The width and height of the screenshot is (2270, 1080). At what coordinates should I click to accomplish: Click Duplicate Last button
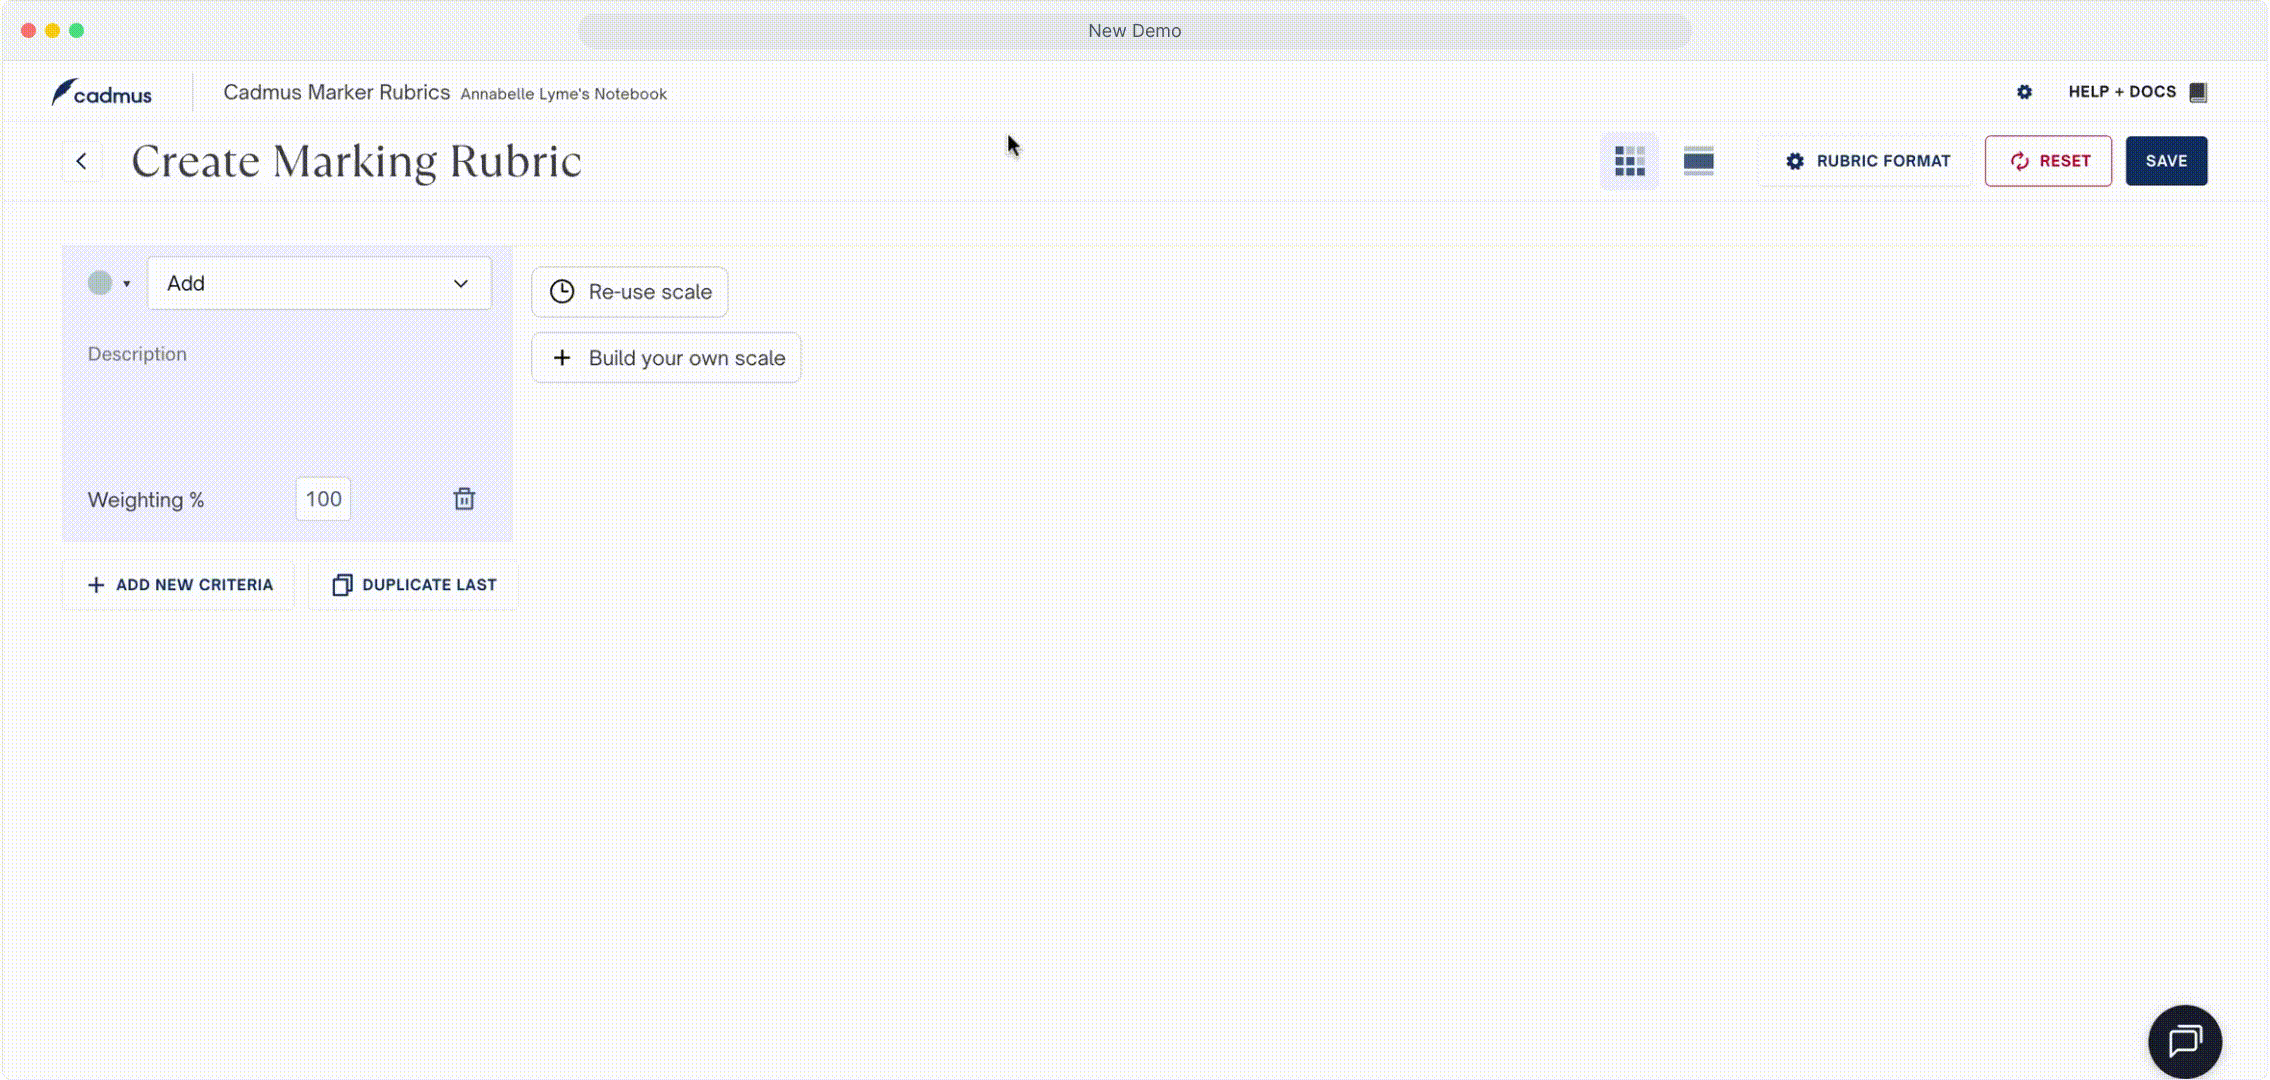414,585
